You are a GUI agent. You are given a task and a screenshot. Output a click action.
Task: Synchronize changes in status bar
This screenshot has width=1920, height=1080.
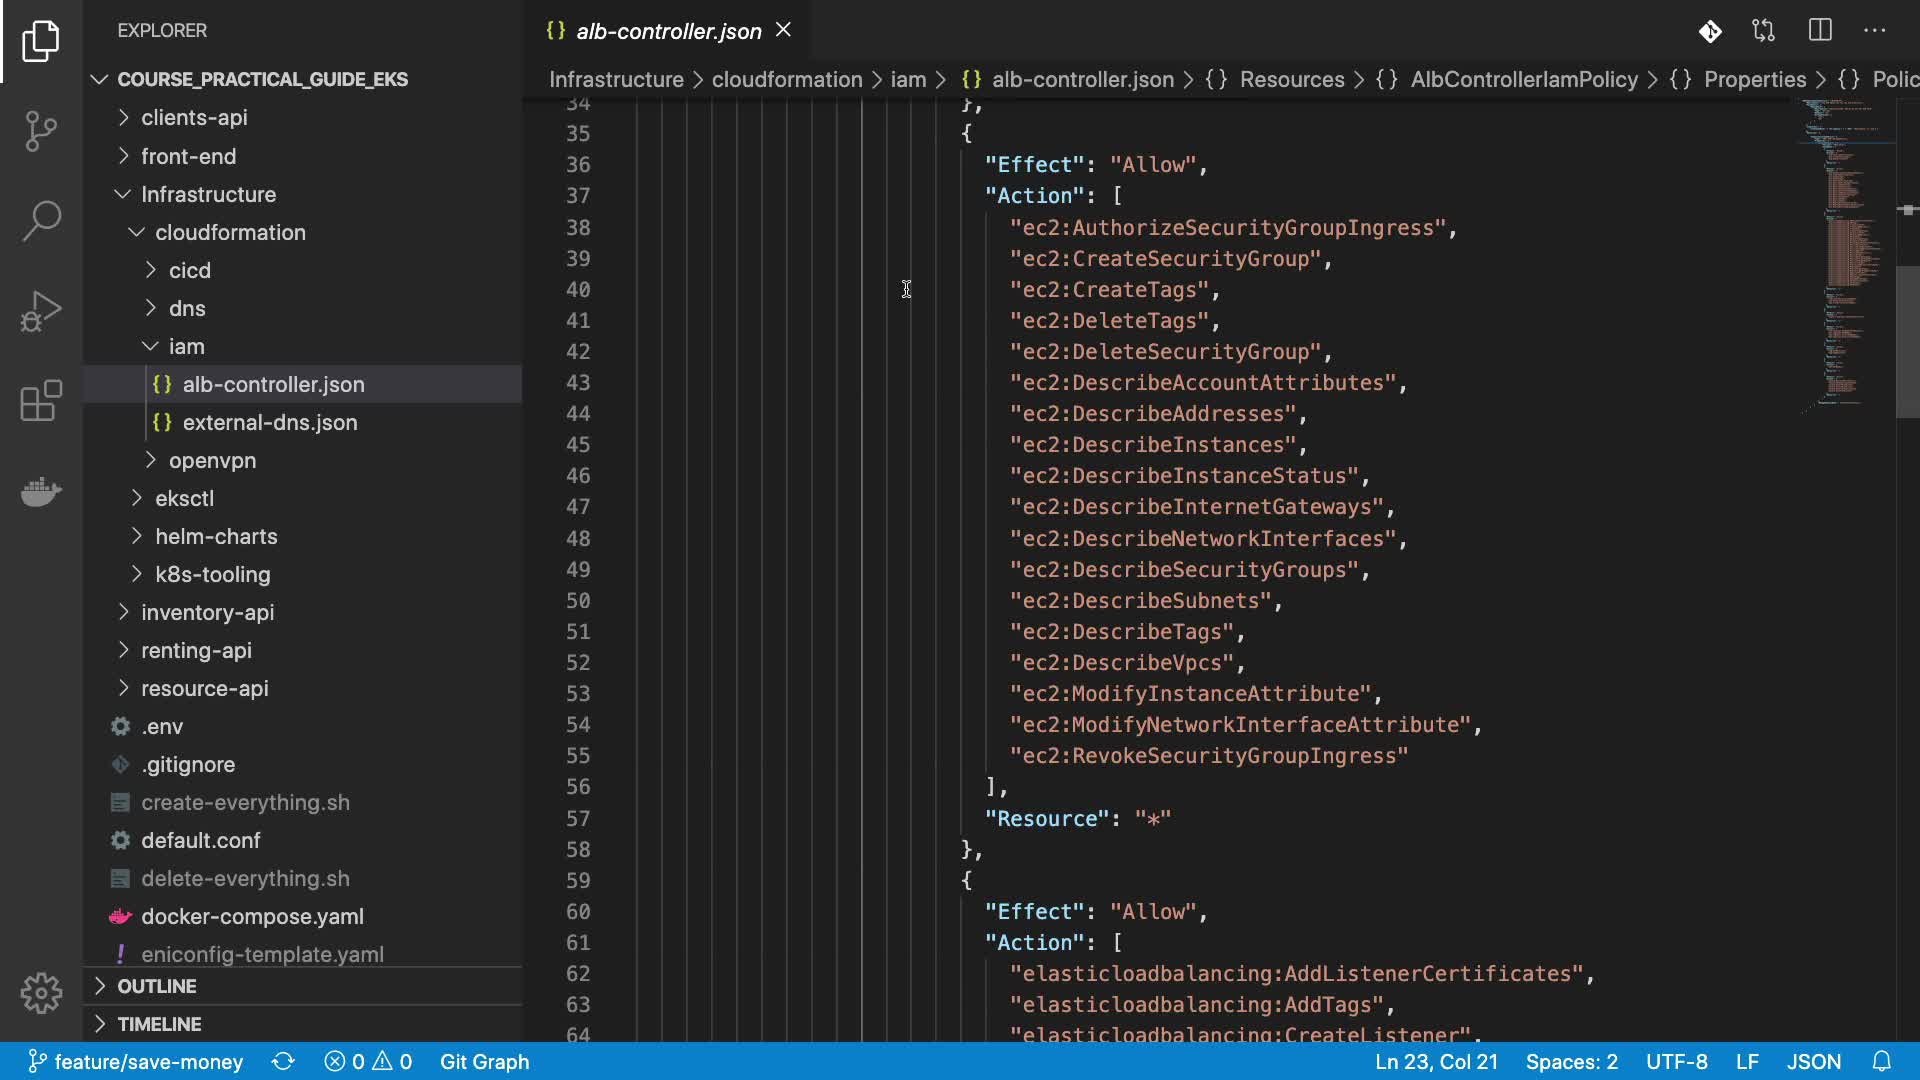(283, 1061)
